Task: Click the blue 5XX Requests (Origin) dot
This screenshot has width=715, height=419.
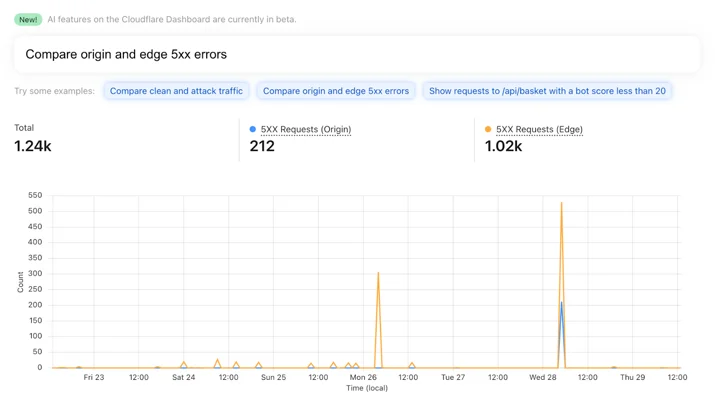Action: 253,129
